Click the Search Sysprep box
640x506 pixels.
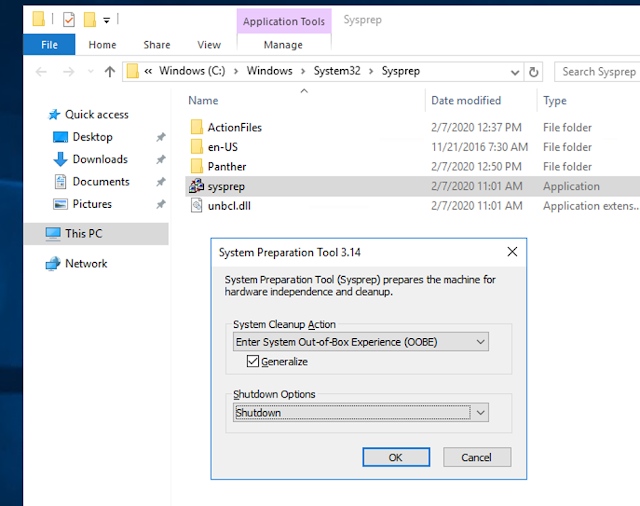tap(598, 72)
